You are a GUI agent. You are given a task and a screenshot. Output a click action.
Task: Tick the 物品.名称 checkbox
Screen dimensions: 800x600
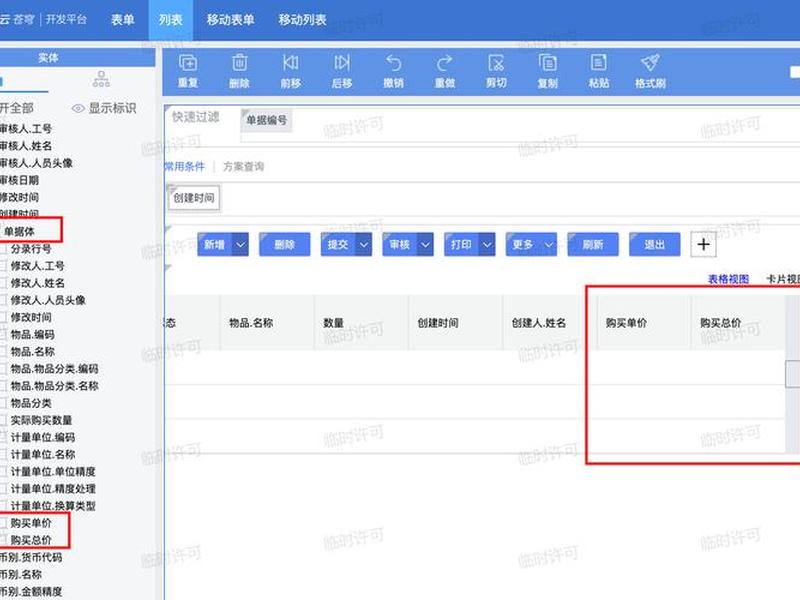pos(4,352)
